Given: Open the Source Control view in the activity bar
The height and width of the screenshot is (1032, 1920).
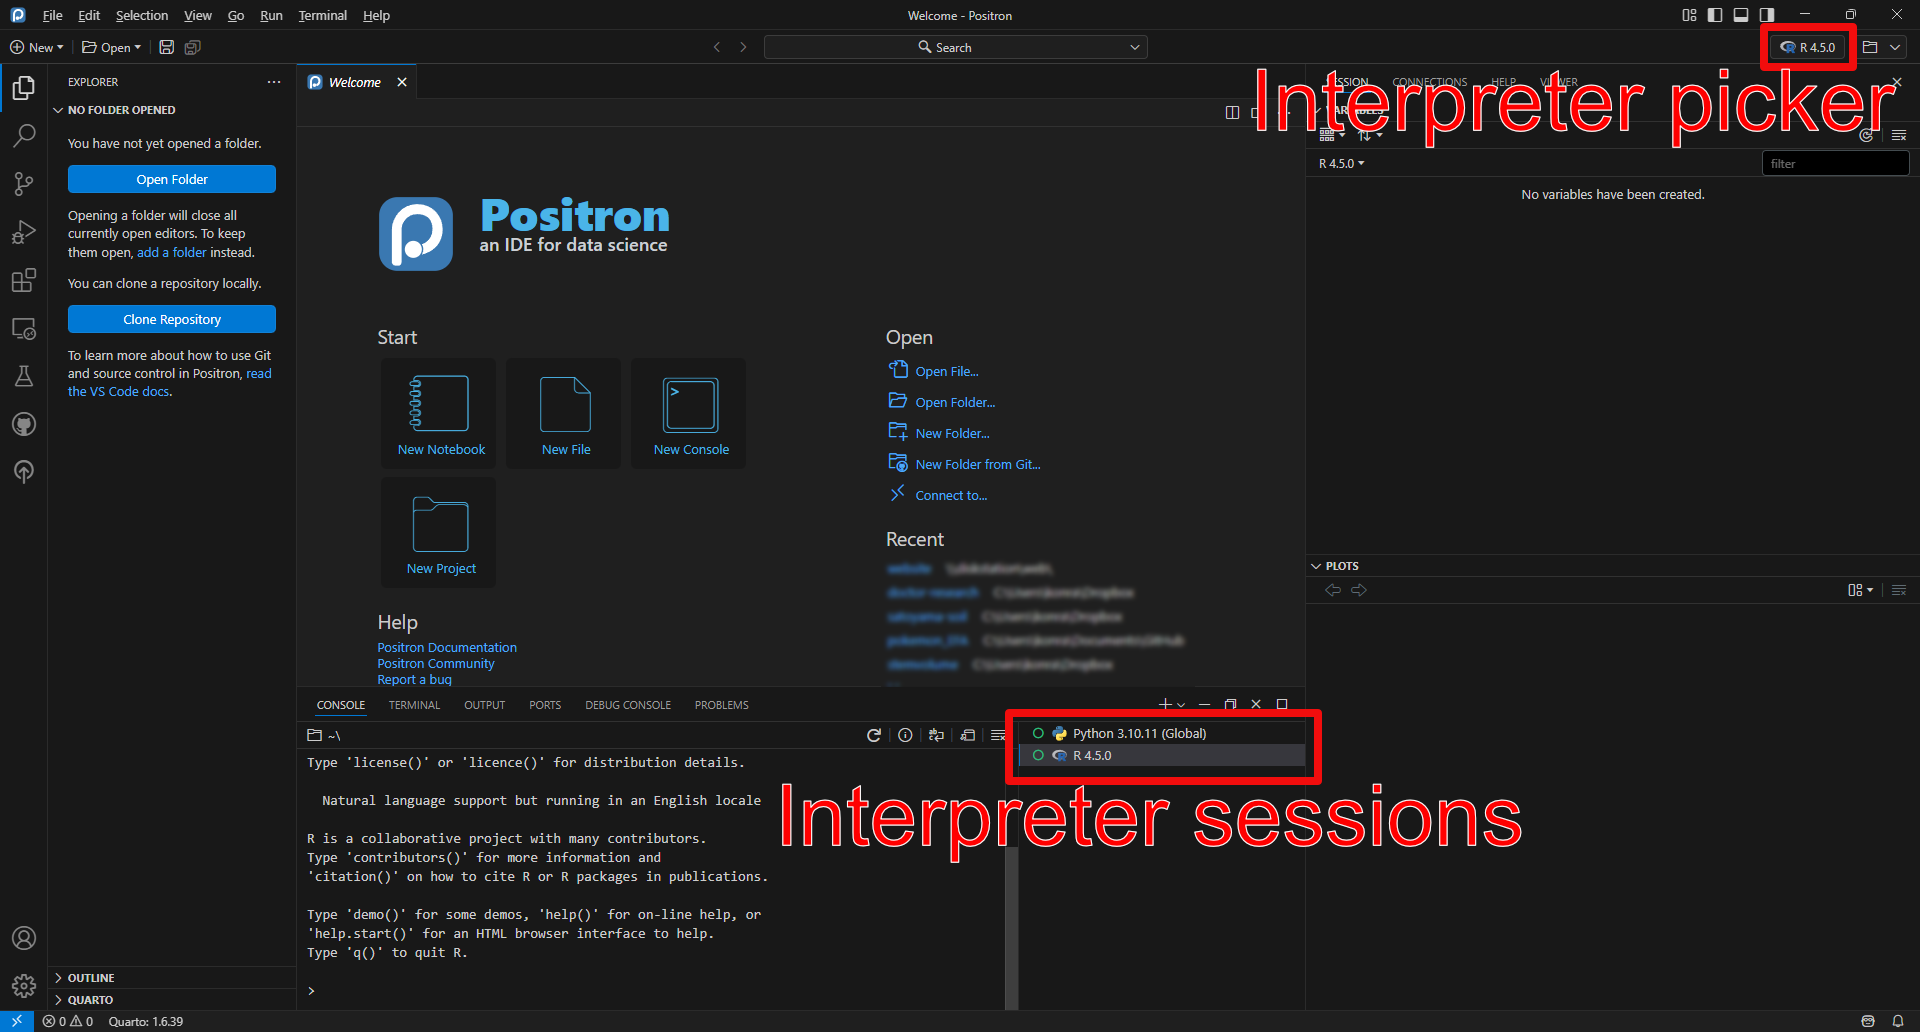Looking at the screenshot, I should [x=23, y=184].
